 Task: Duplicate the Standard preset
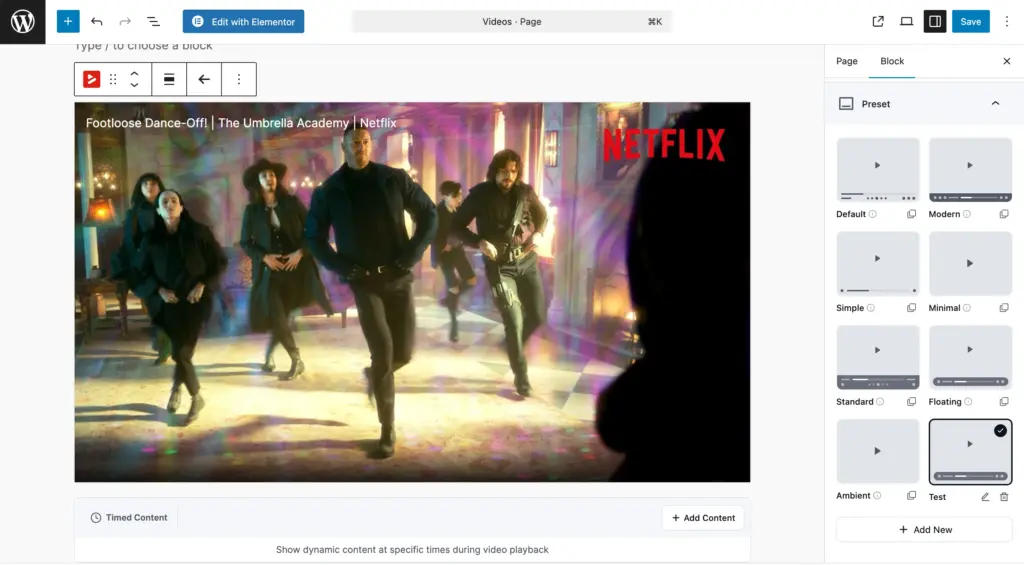[911, 402]
